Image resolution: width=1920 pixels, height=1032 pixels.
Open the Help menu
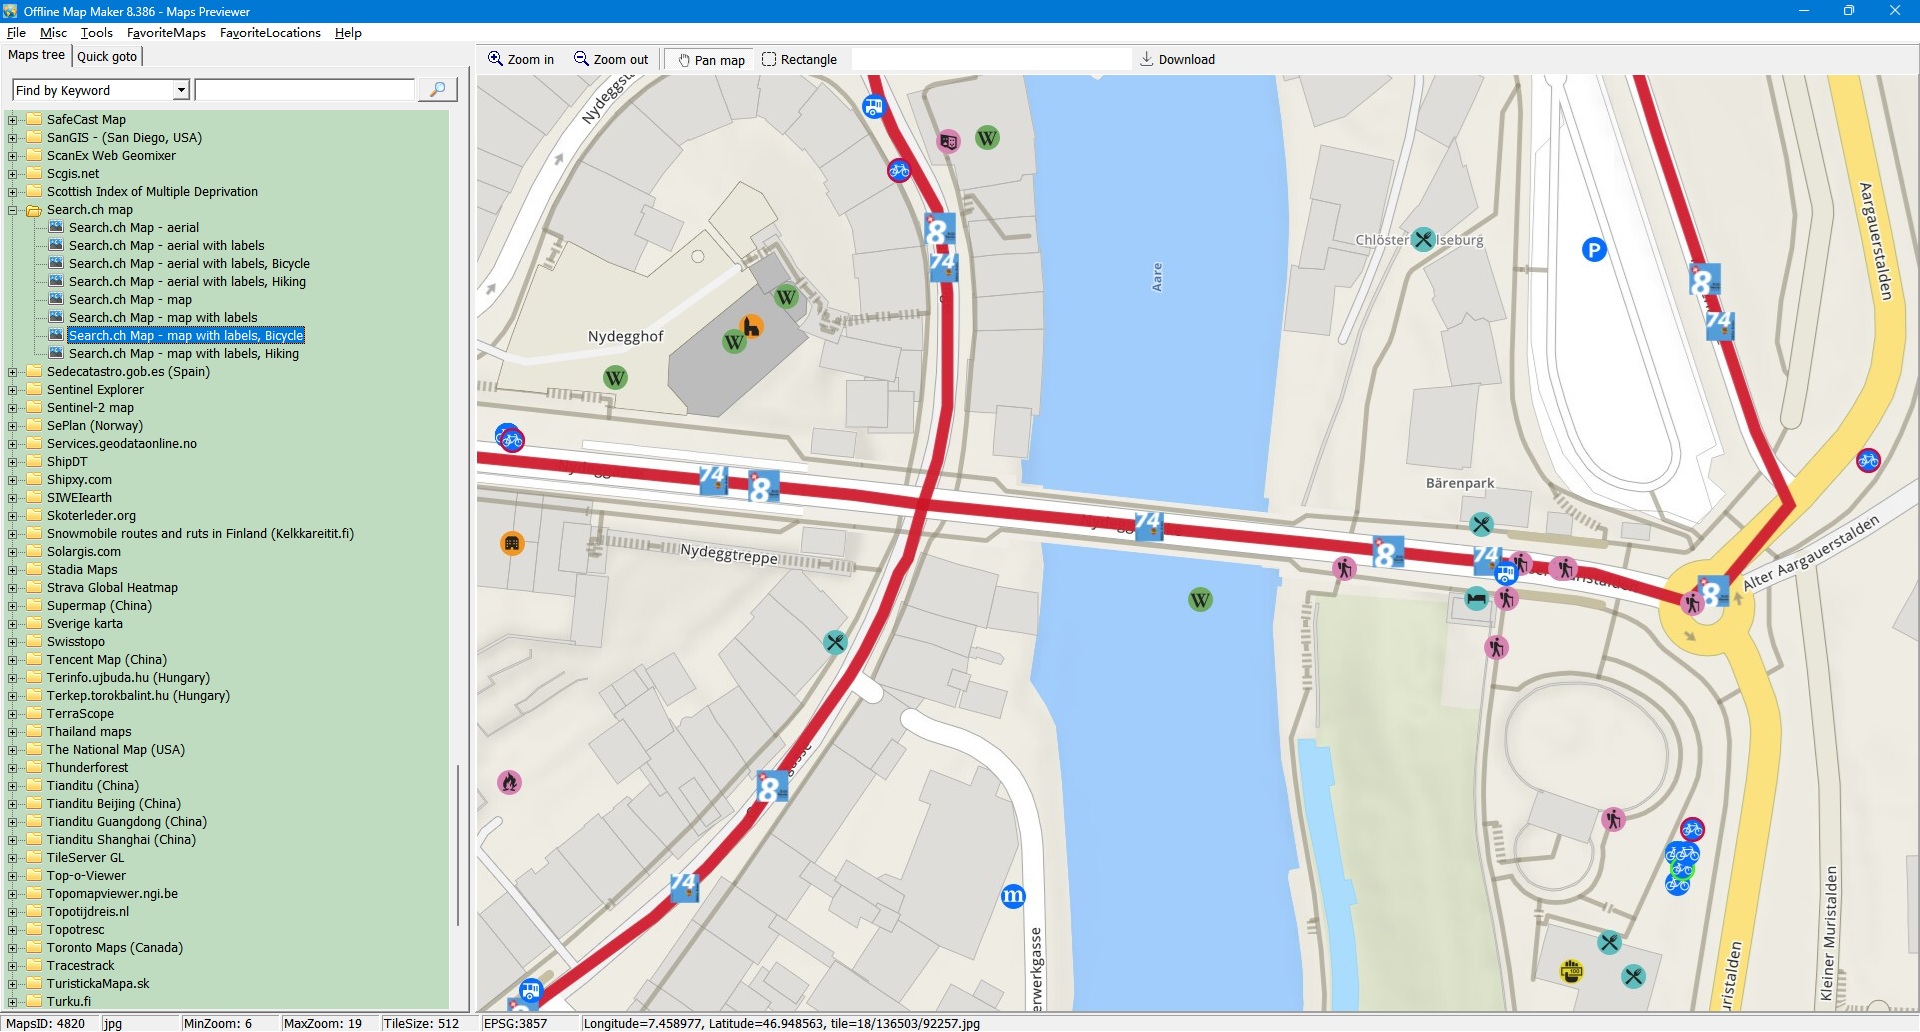click(348, 33)
